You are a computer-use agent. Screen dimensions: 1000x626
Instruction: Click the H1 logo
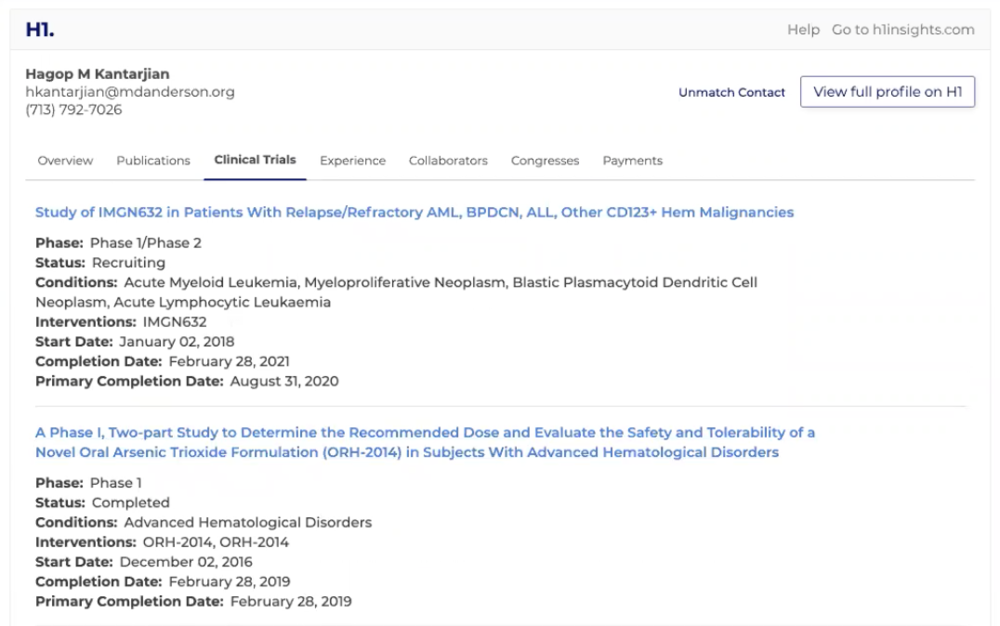[40, 29]
